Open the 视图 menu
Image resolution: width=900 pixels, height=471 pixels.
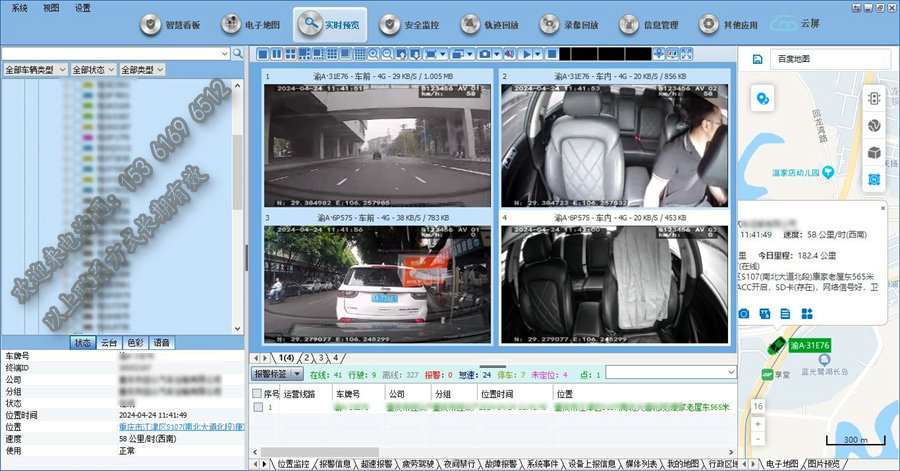pos(52,7)
